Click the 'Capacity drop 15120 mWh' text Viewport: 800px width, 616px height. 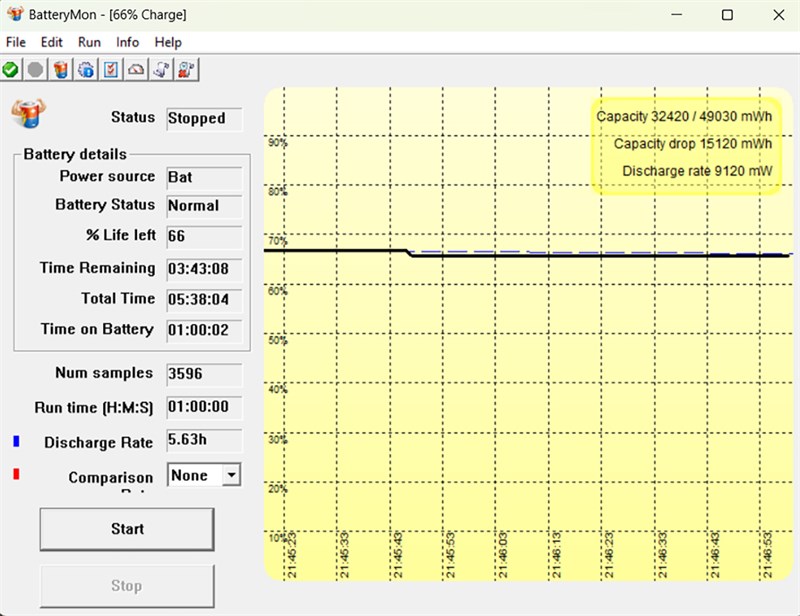coord(693,144)
